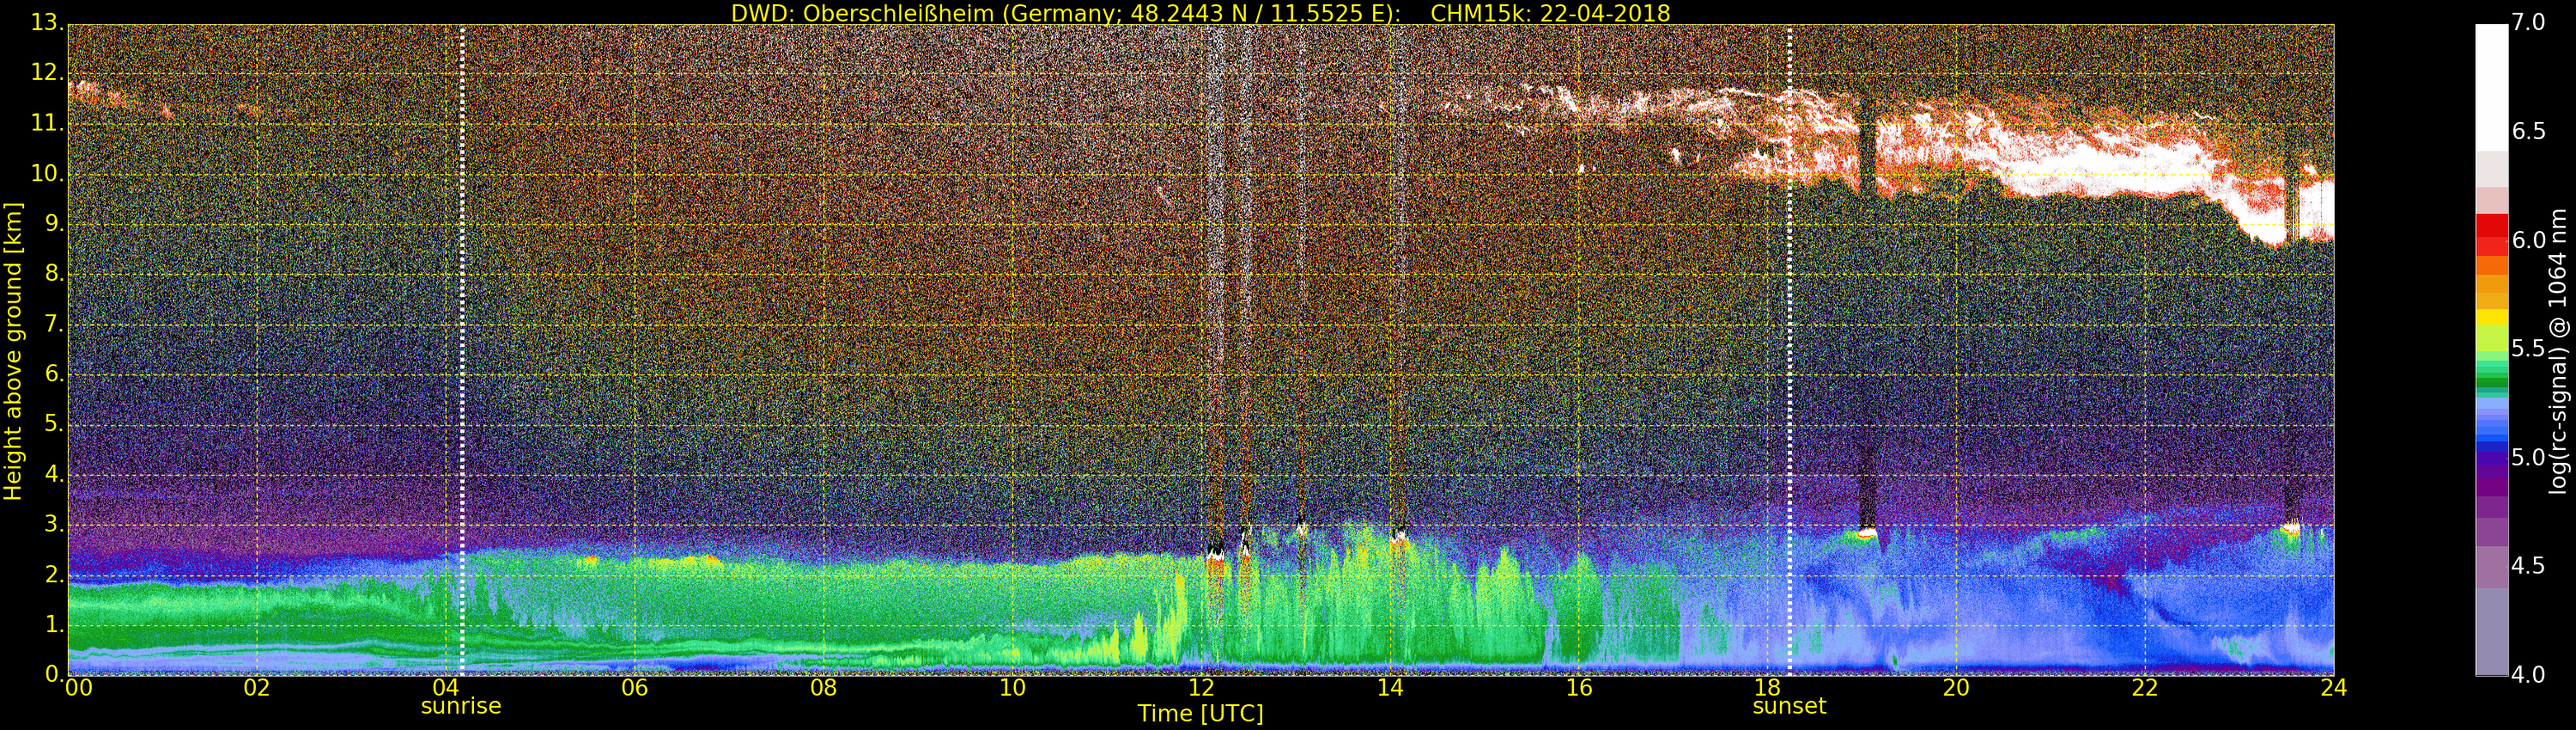Screen dimensions: 2576x730
Task: Click the white dotted sunrise marker line
Action: point(462,350)
